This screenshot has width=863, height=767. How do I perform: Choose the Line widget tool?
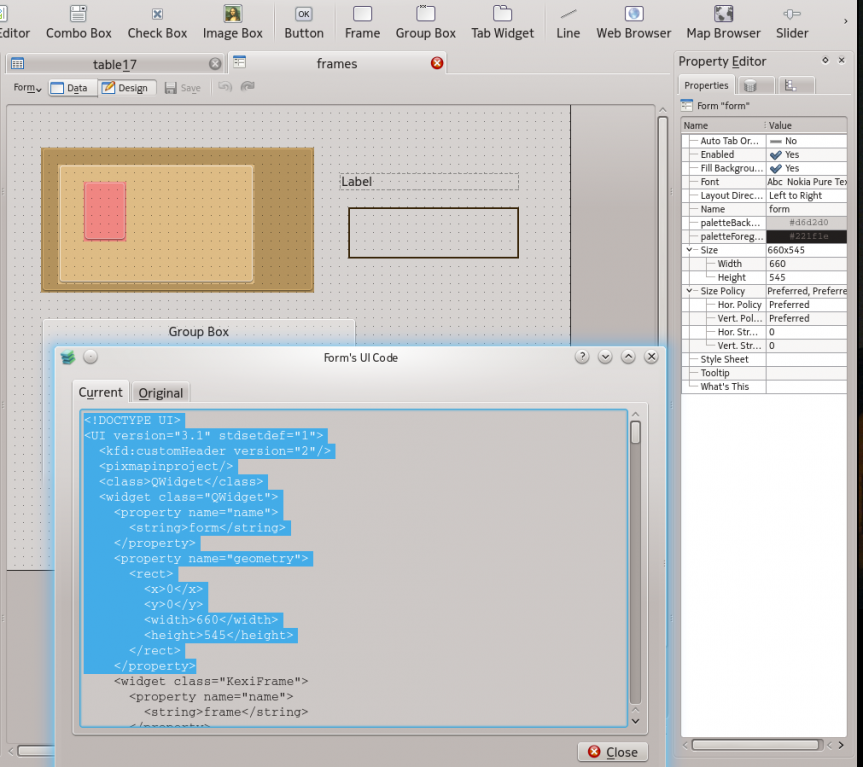568,23
